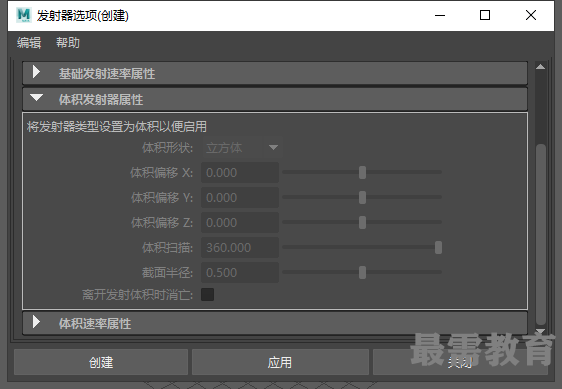This screenshot has height=389, width=562.
Task: Click the 体积偏移 Y value field
Action: 240,198
